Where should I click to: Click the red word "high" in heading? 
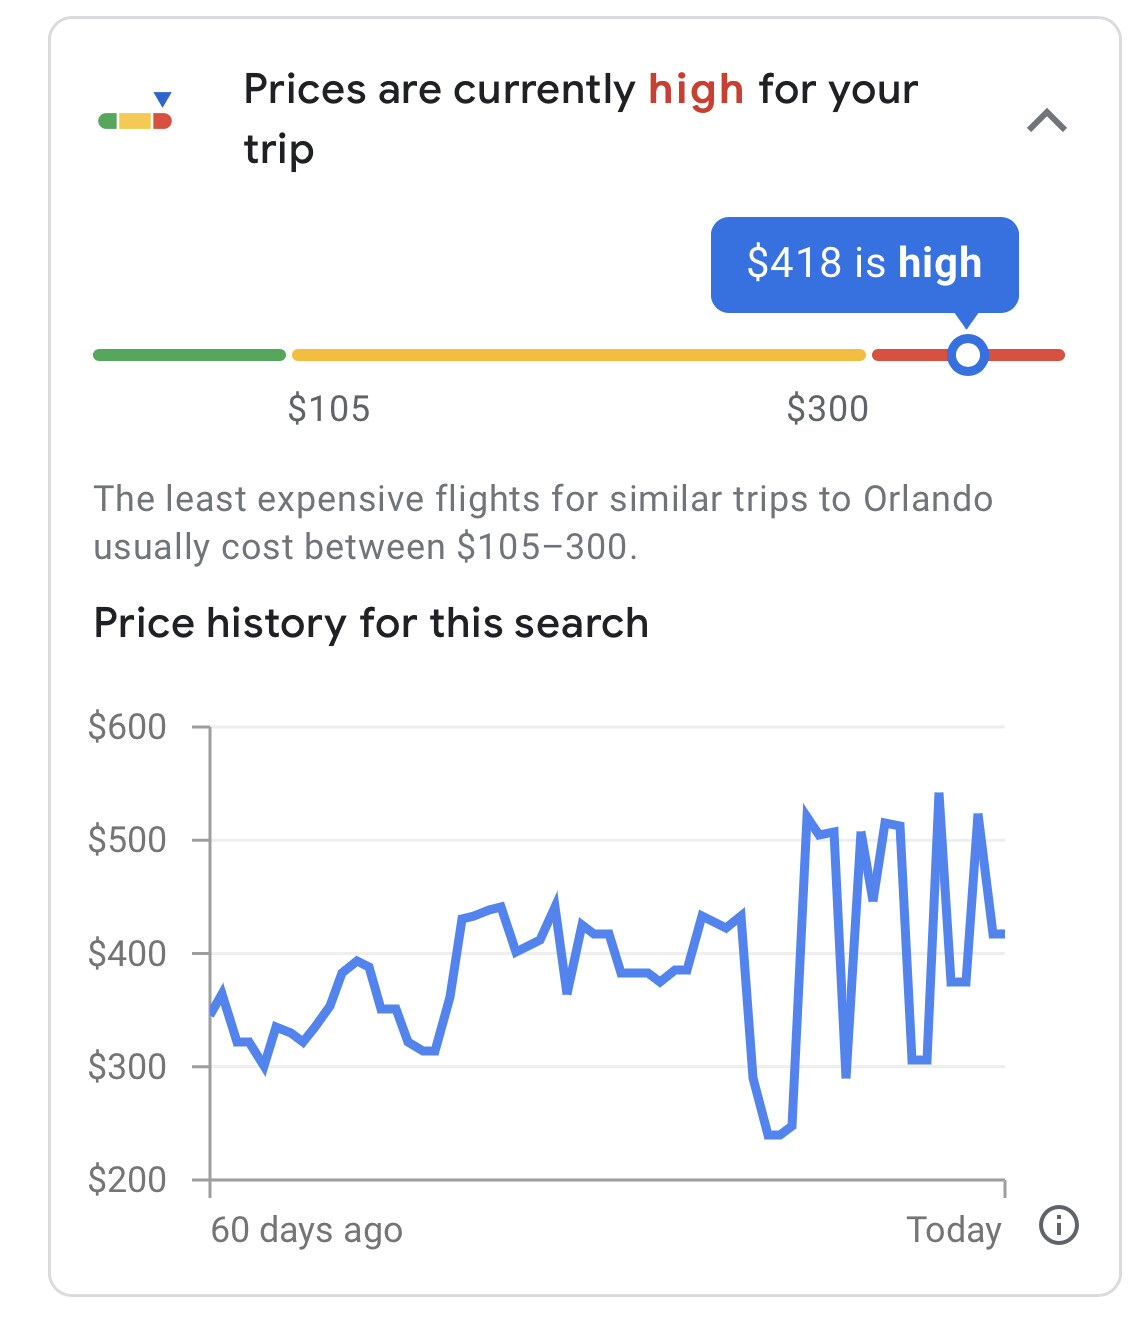point(696,90)
